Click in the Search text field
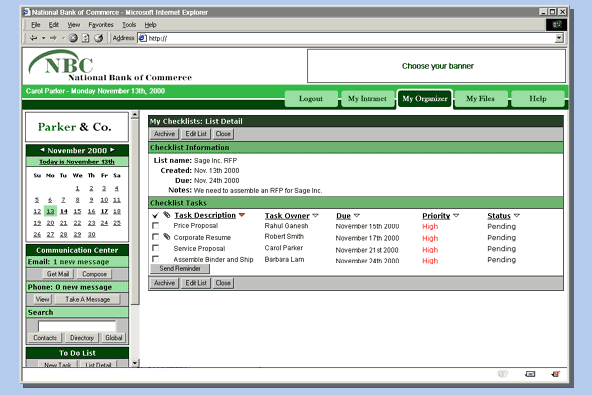The width and height of the screenshot is (592, 395). point(77,326)
